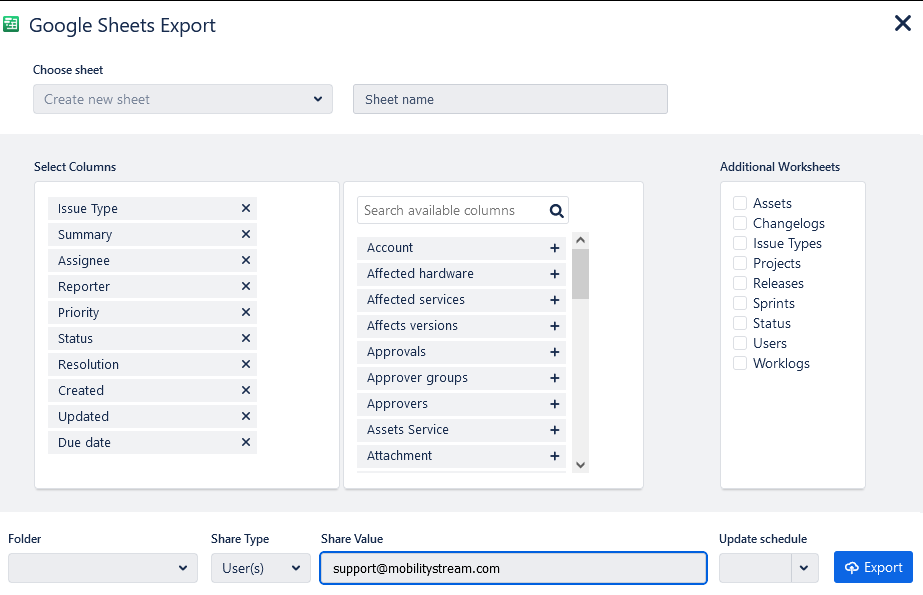The image size is (923, 595).
Task: Open the Share Type dropdown
Action: point(260,568)
